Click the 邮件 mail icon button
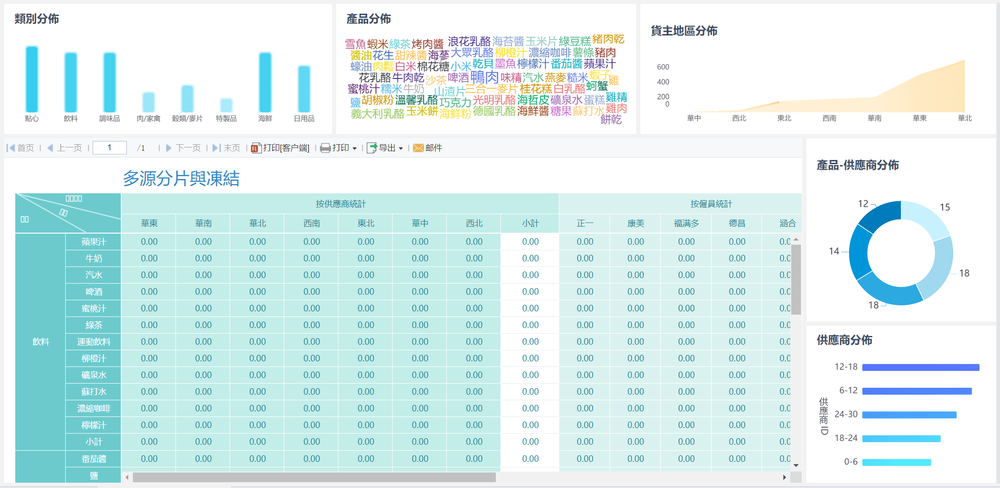The height and width of the screenshot is (488, 1000). click(x=427, y=148)
